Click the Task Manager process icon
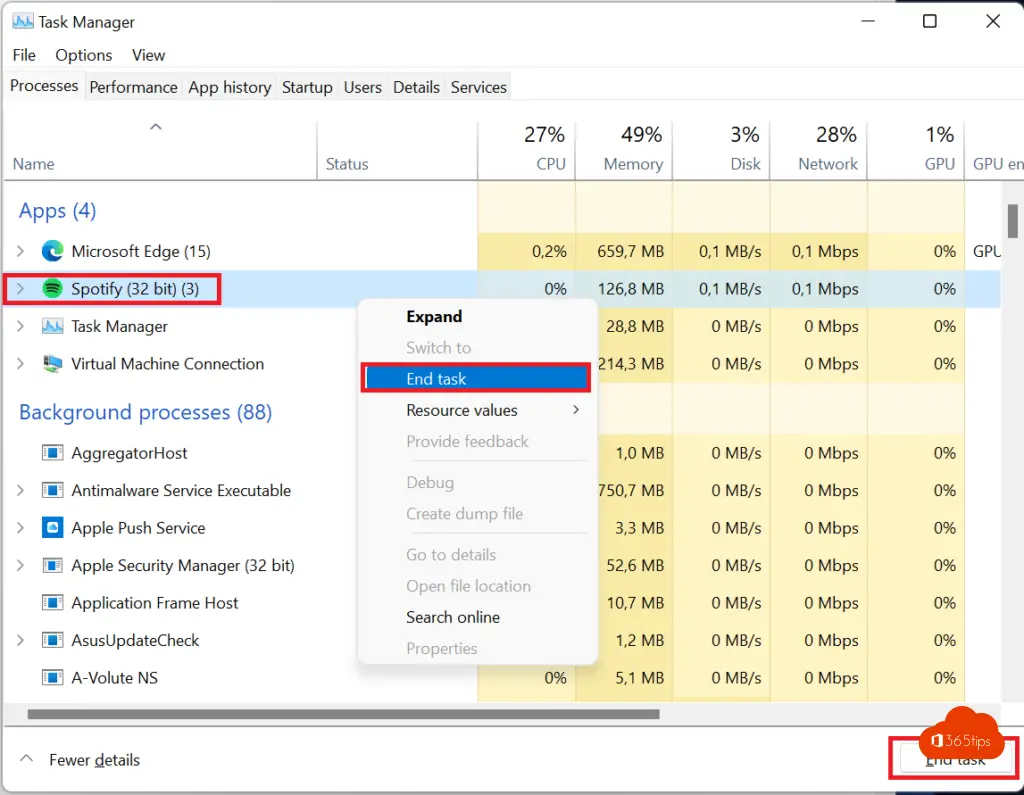The height and width of the screenshot is (795, 1024). 52,327
